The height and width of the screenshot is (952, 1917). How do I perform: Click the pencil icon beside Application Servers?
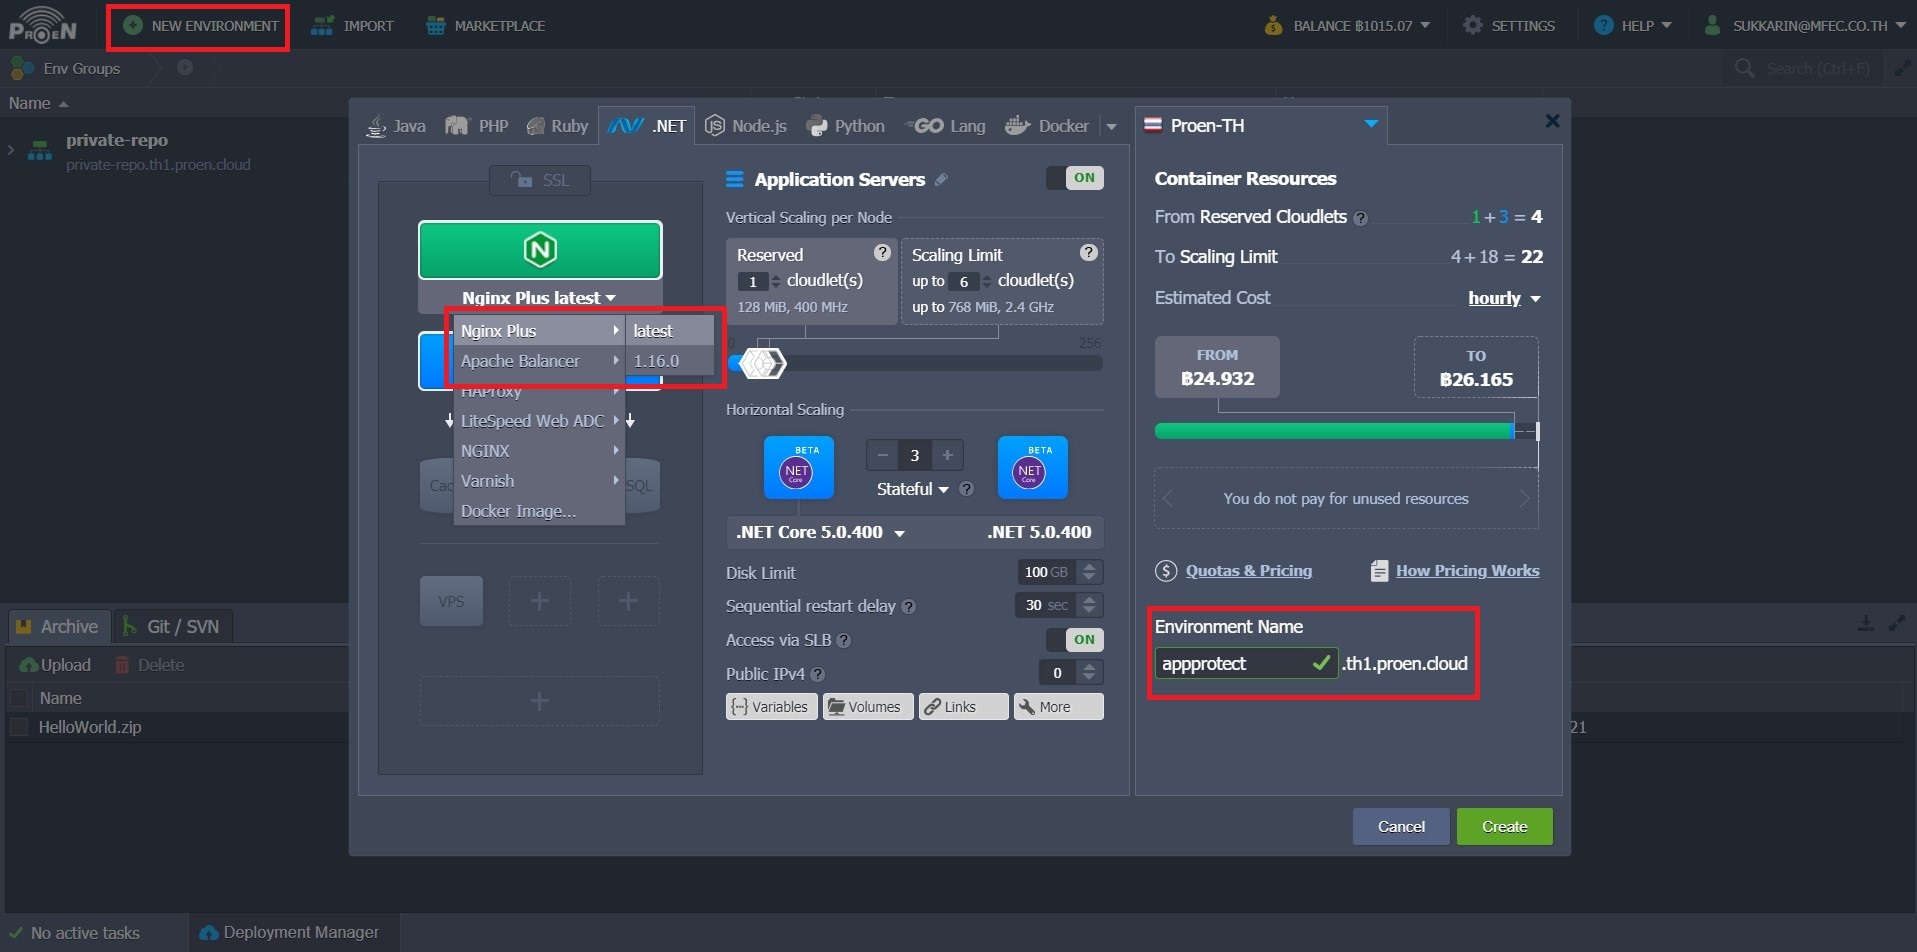point(941,180)
